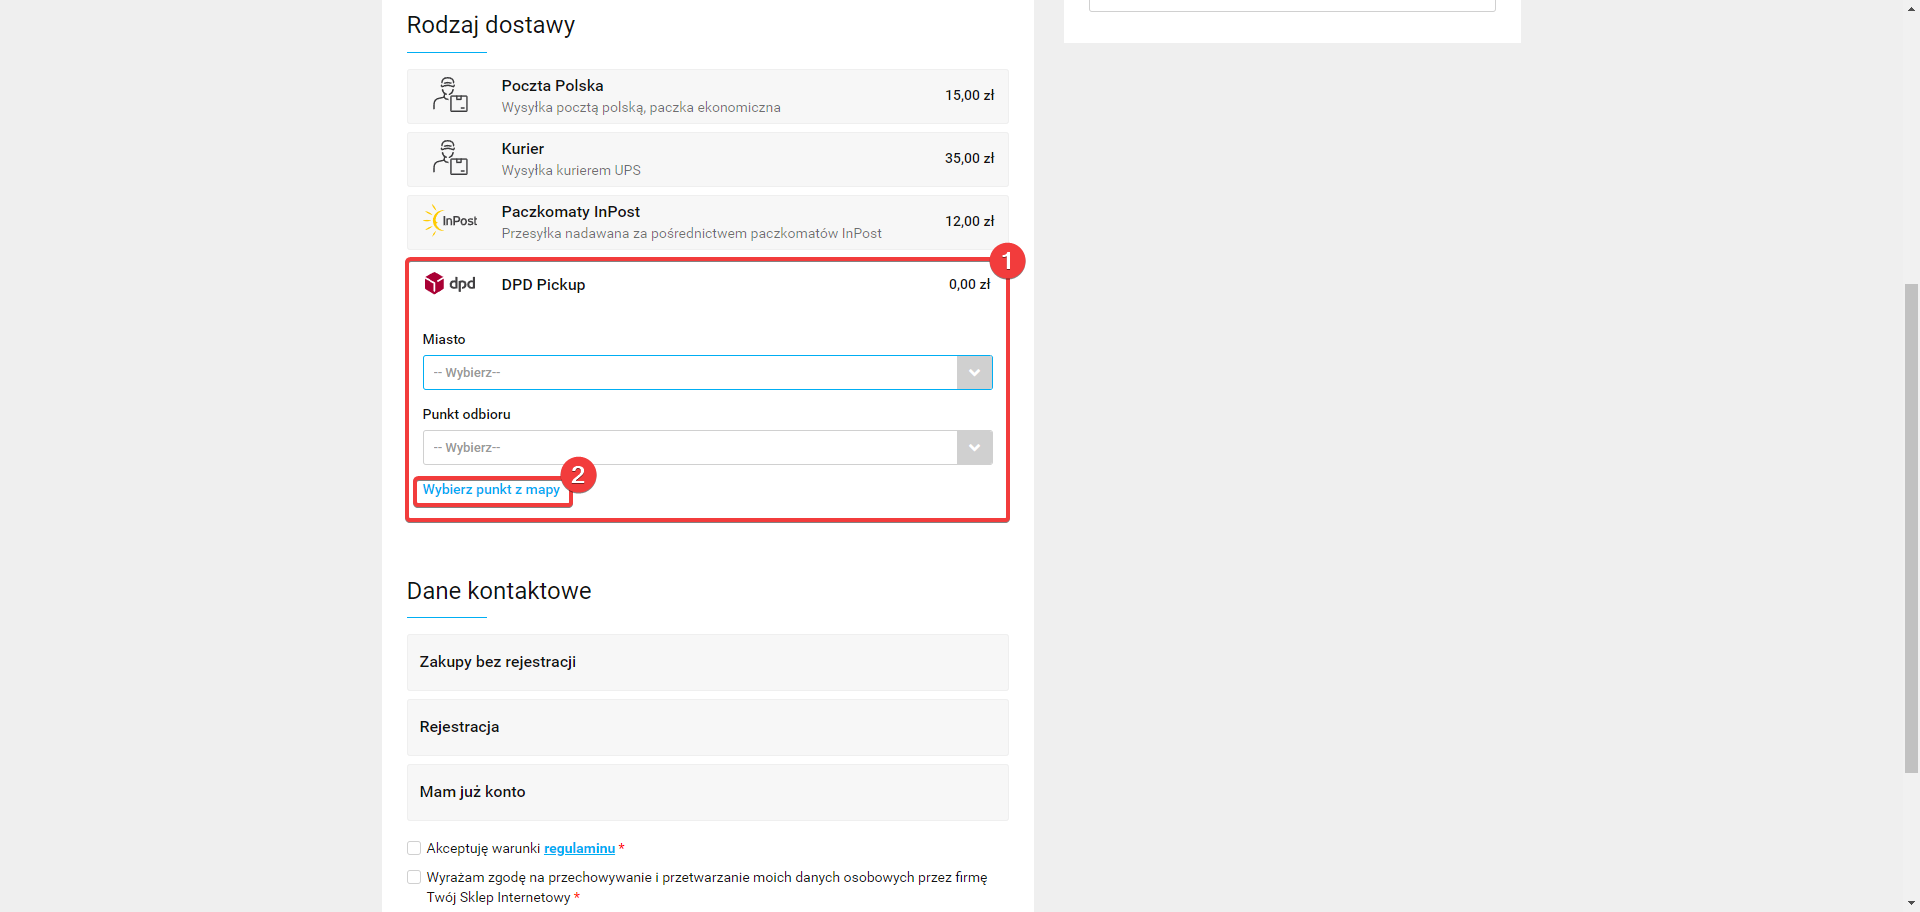Select the Paczkomaty InPost delivery option
Image resolution: width=1920 pixels, height=912 pixels.
[x=707, y=221]
